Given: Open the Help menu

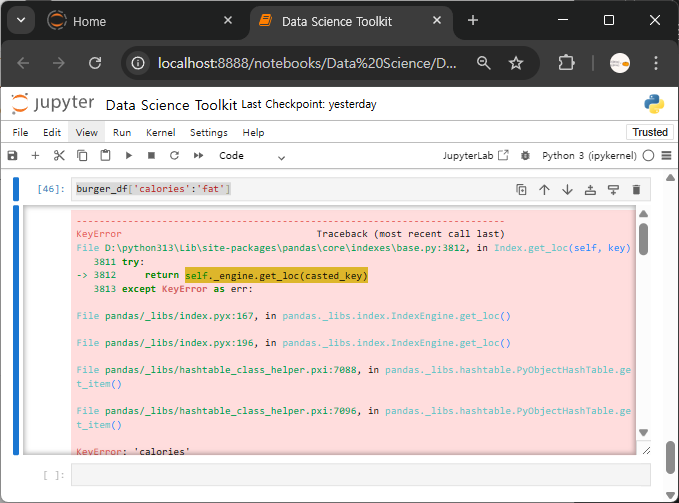Looking at the screenshot, I should [253, 132].
